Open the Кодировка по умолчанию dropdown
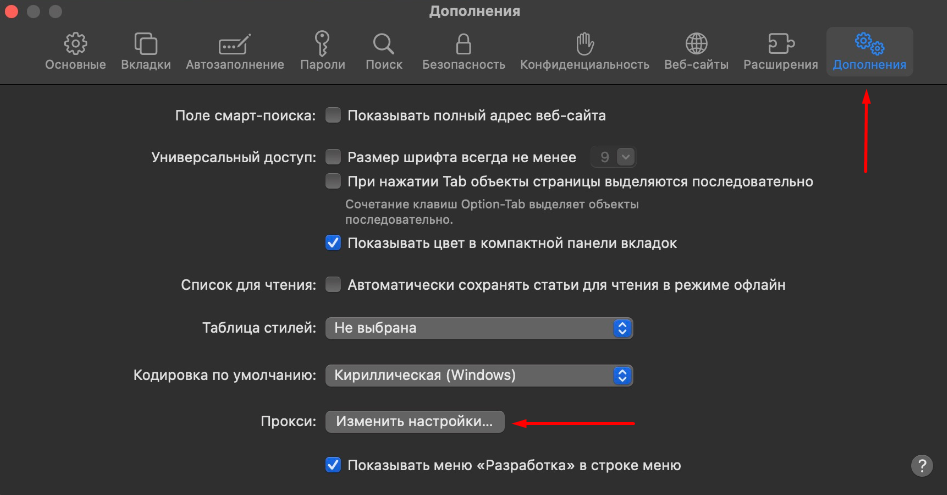 coord(479,375)
